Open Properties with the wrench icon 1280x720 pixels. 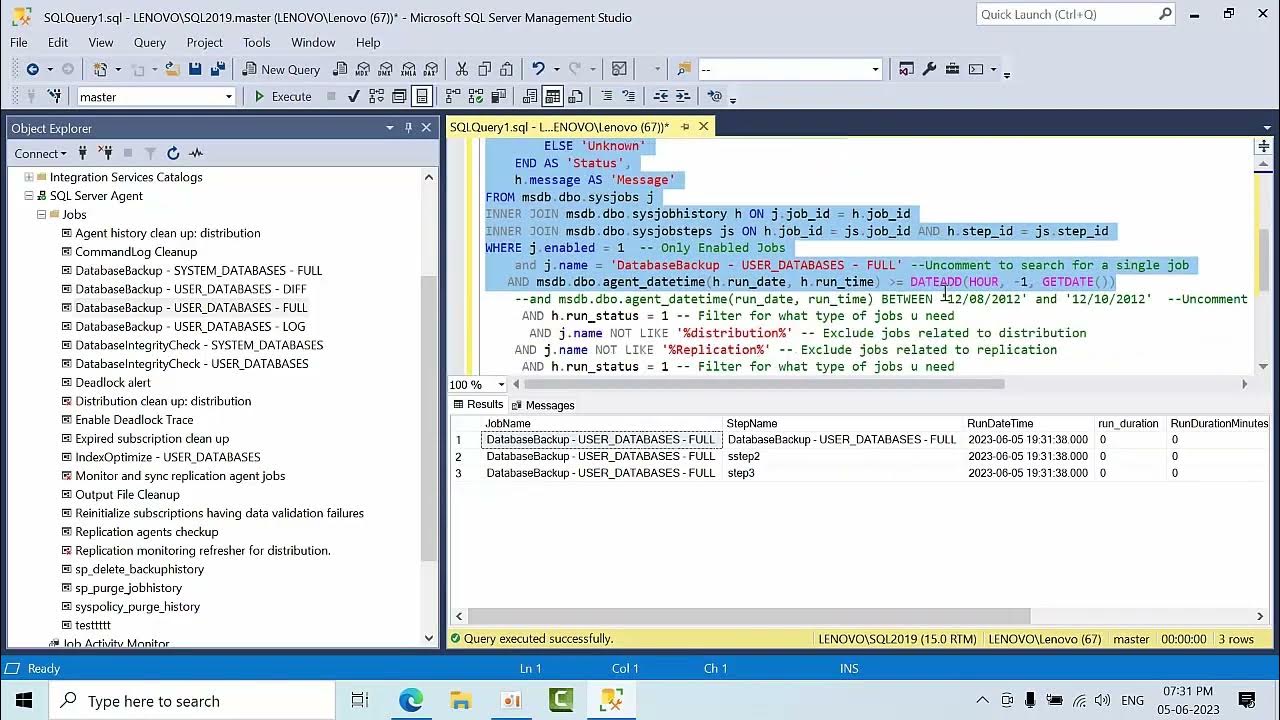click(x=929, y=69)
